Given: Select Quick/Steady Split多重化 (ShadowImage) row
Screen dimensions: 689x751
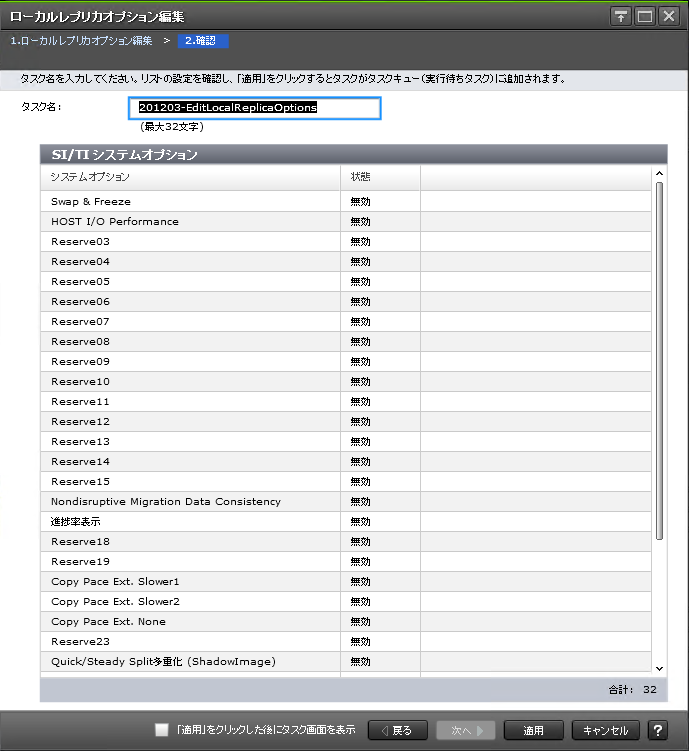Looking at the screenshot, I should [346, 662].
